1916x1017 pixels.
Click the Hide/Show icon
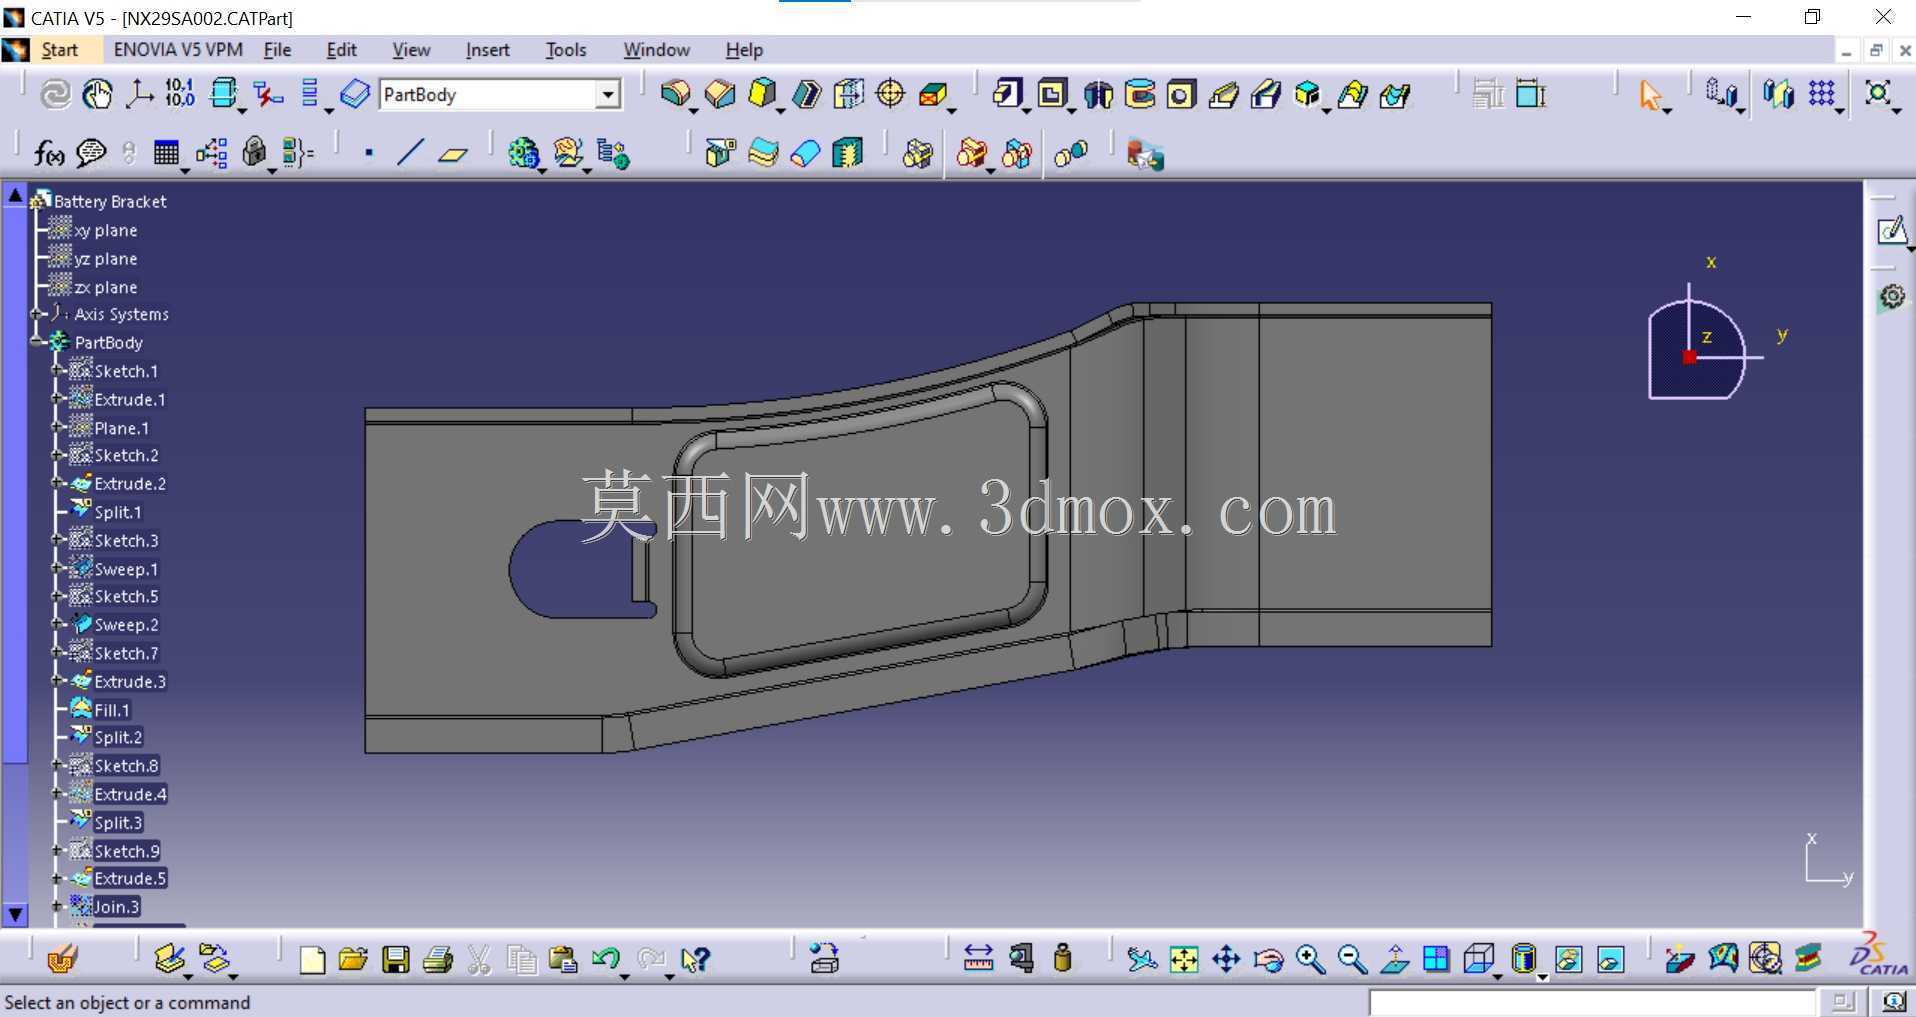coord(1568,959)
